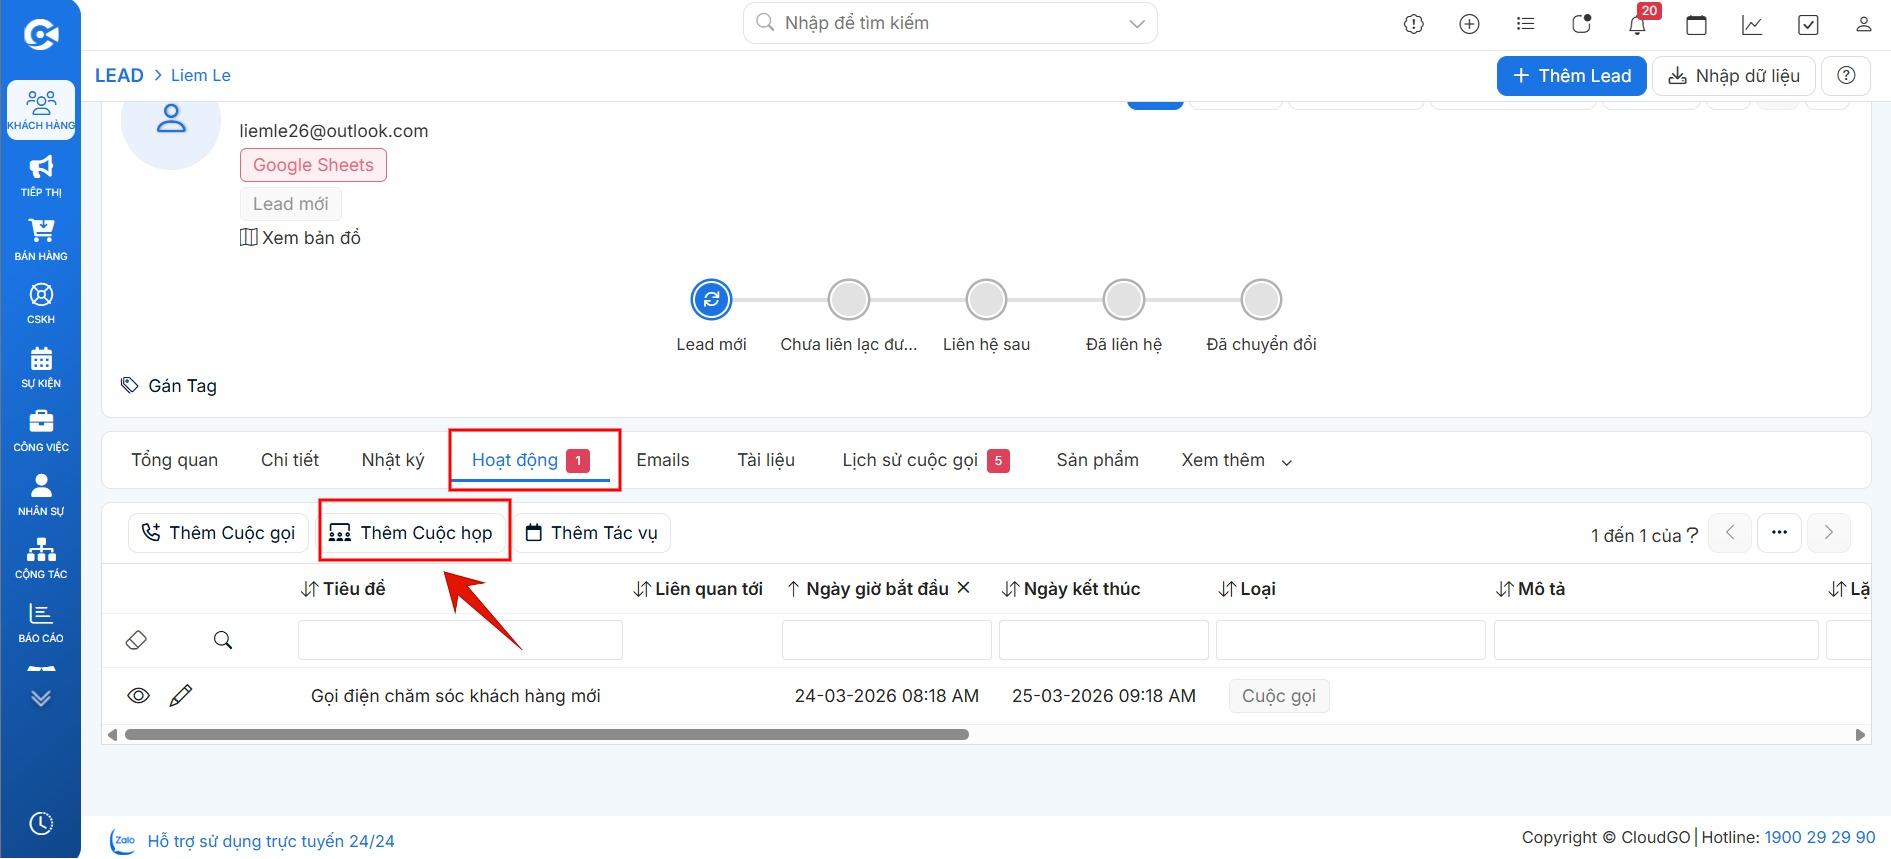The width and height of the screenshot is (1891, 859).
Task: Click Gán Tag to assign tag
Action: [x=169, y=386]
